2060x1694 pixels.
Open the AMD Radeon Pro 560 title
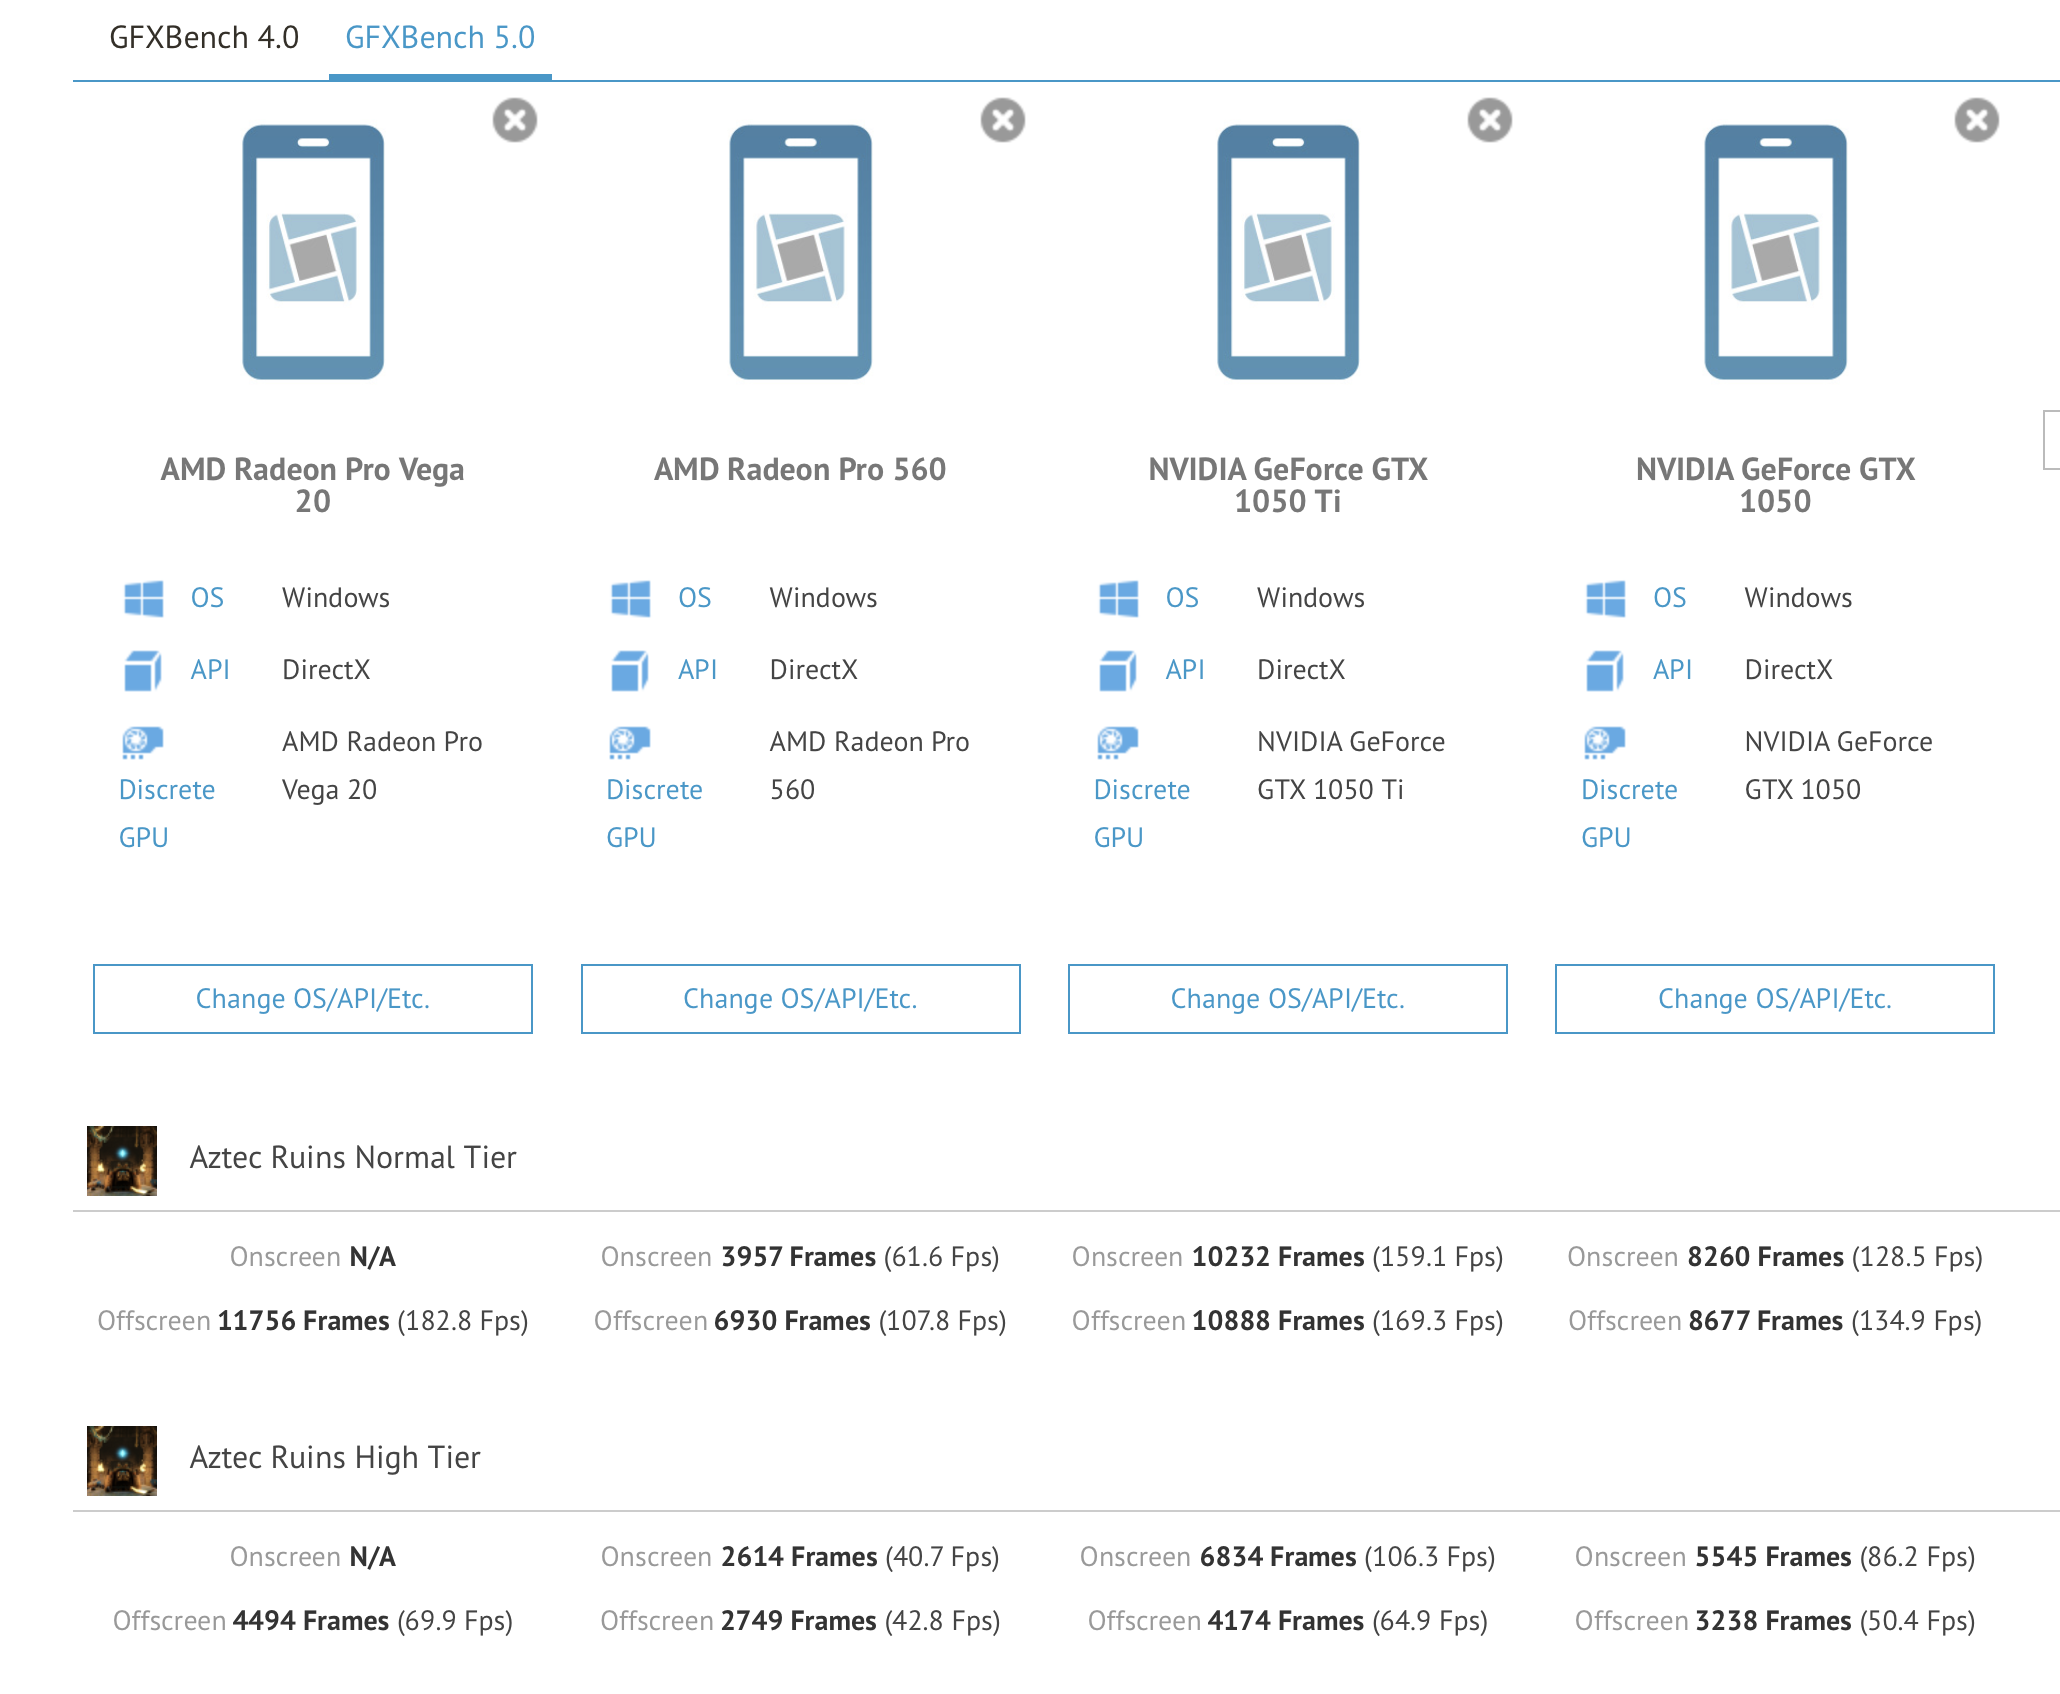click(800, 469)
